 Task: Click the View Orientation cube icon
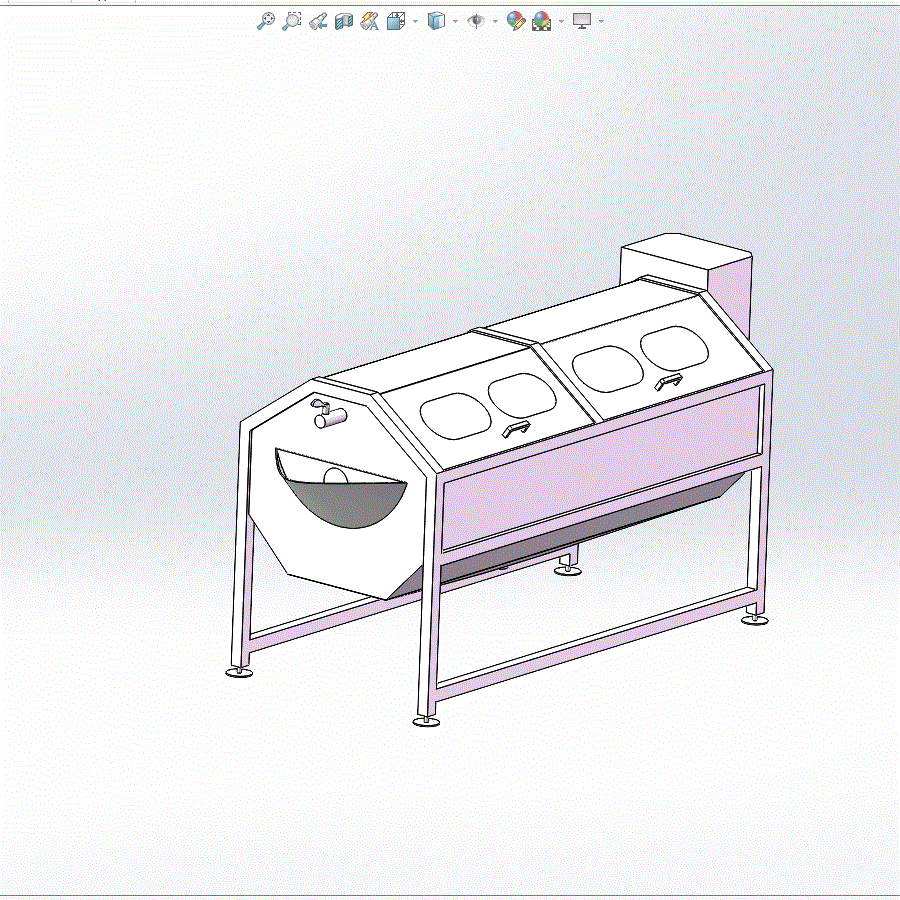click(396, 22)
